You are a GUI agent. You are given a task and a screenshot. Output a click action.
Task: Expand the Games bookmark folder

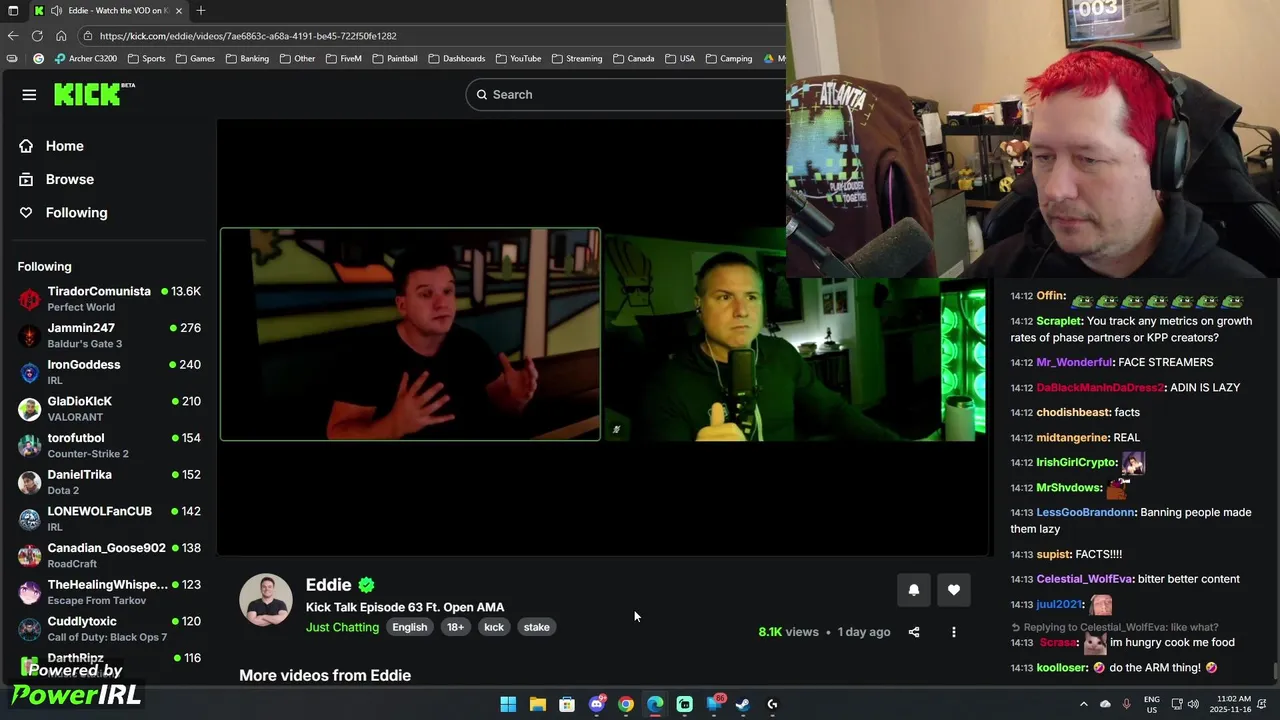click(x=195, y=58)
